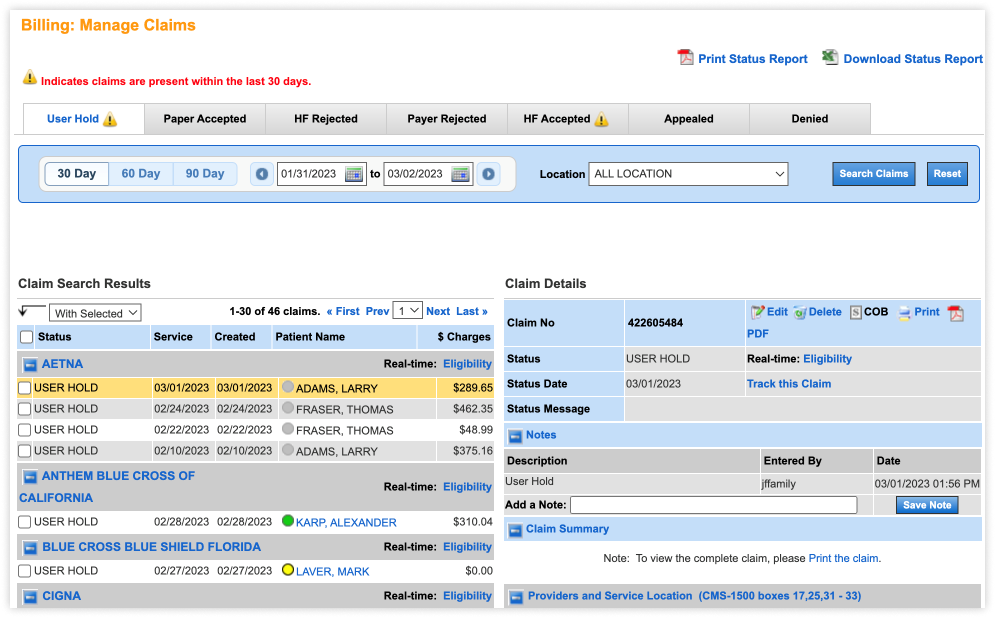Open the With Selected dropdown
Screen dimensions: 995x618
95,313
